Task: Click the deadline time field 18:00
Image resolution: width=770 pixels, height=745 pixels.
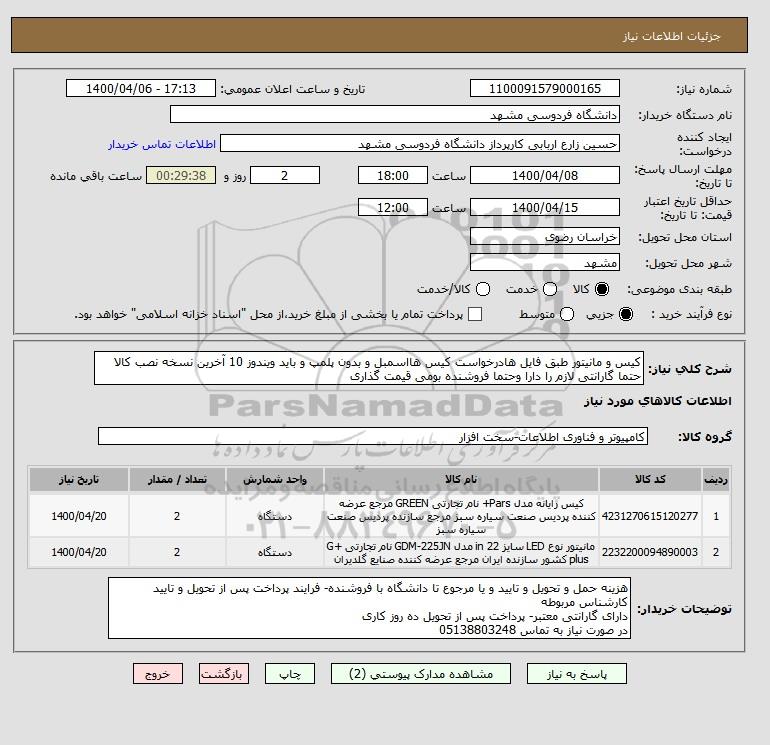Action: click(393, 175)
